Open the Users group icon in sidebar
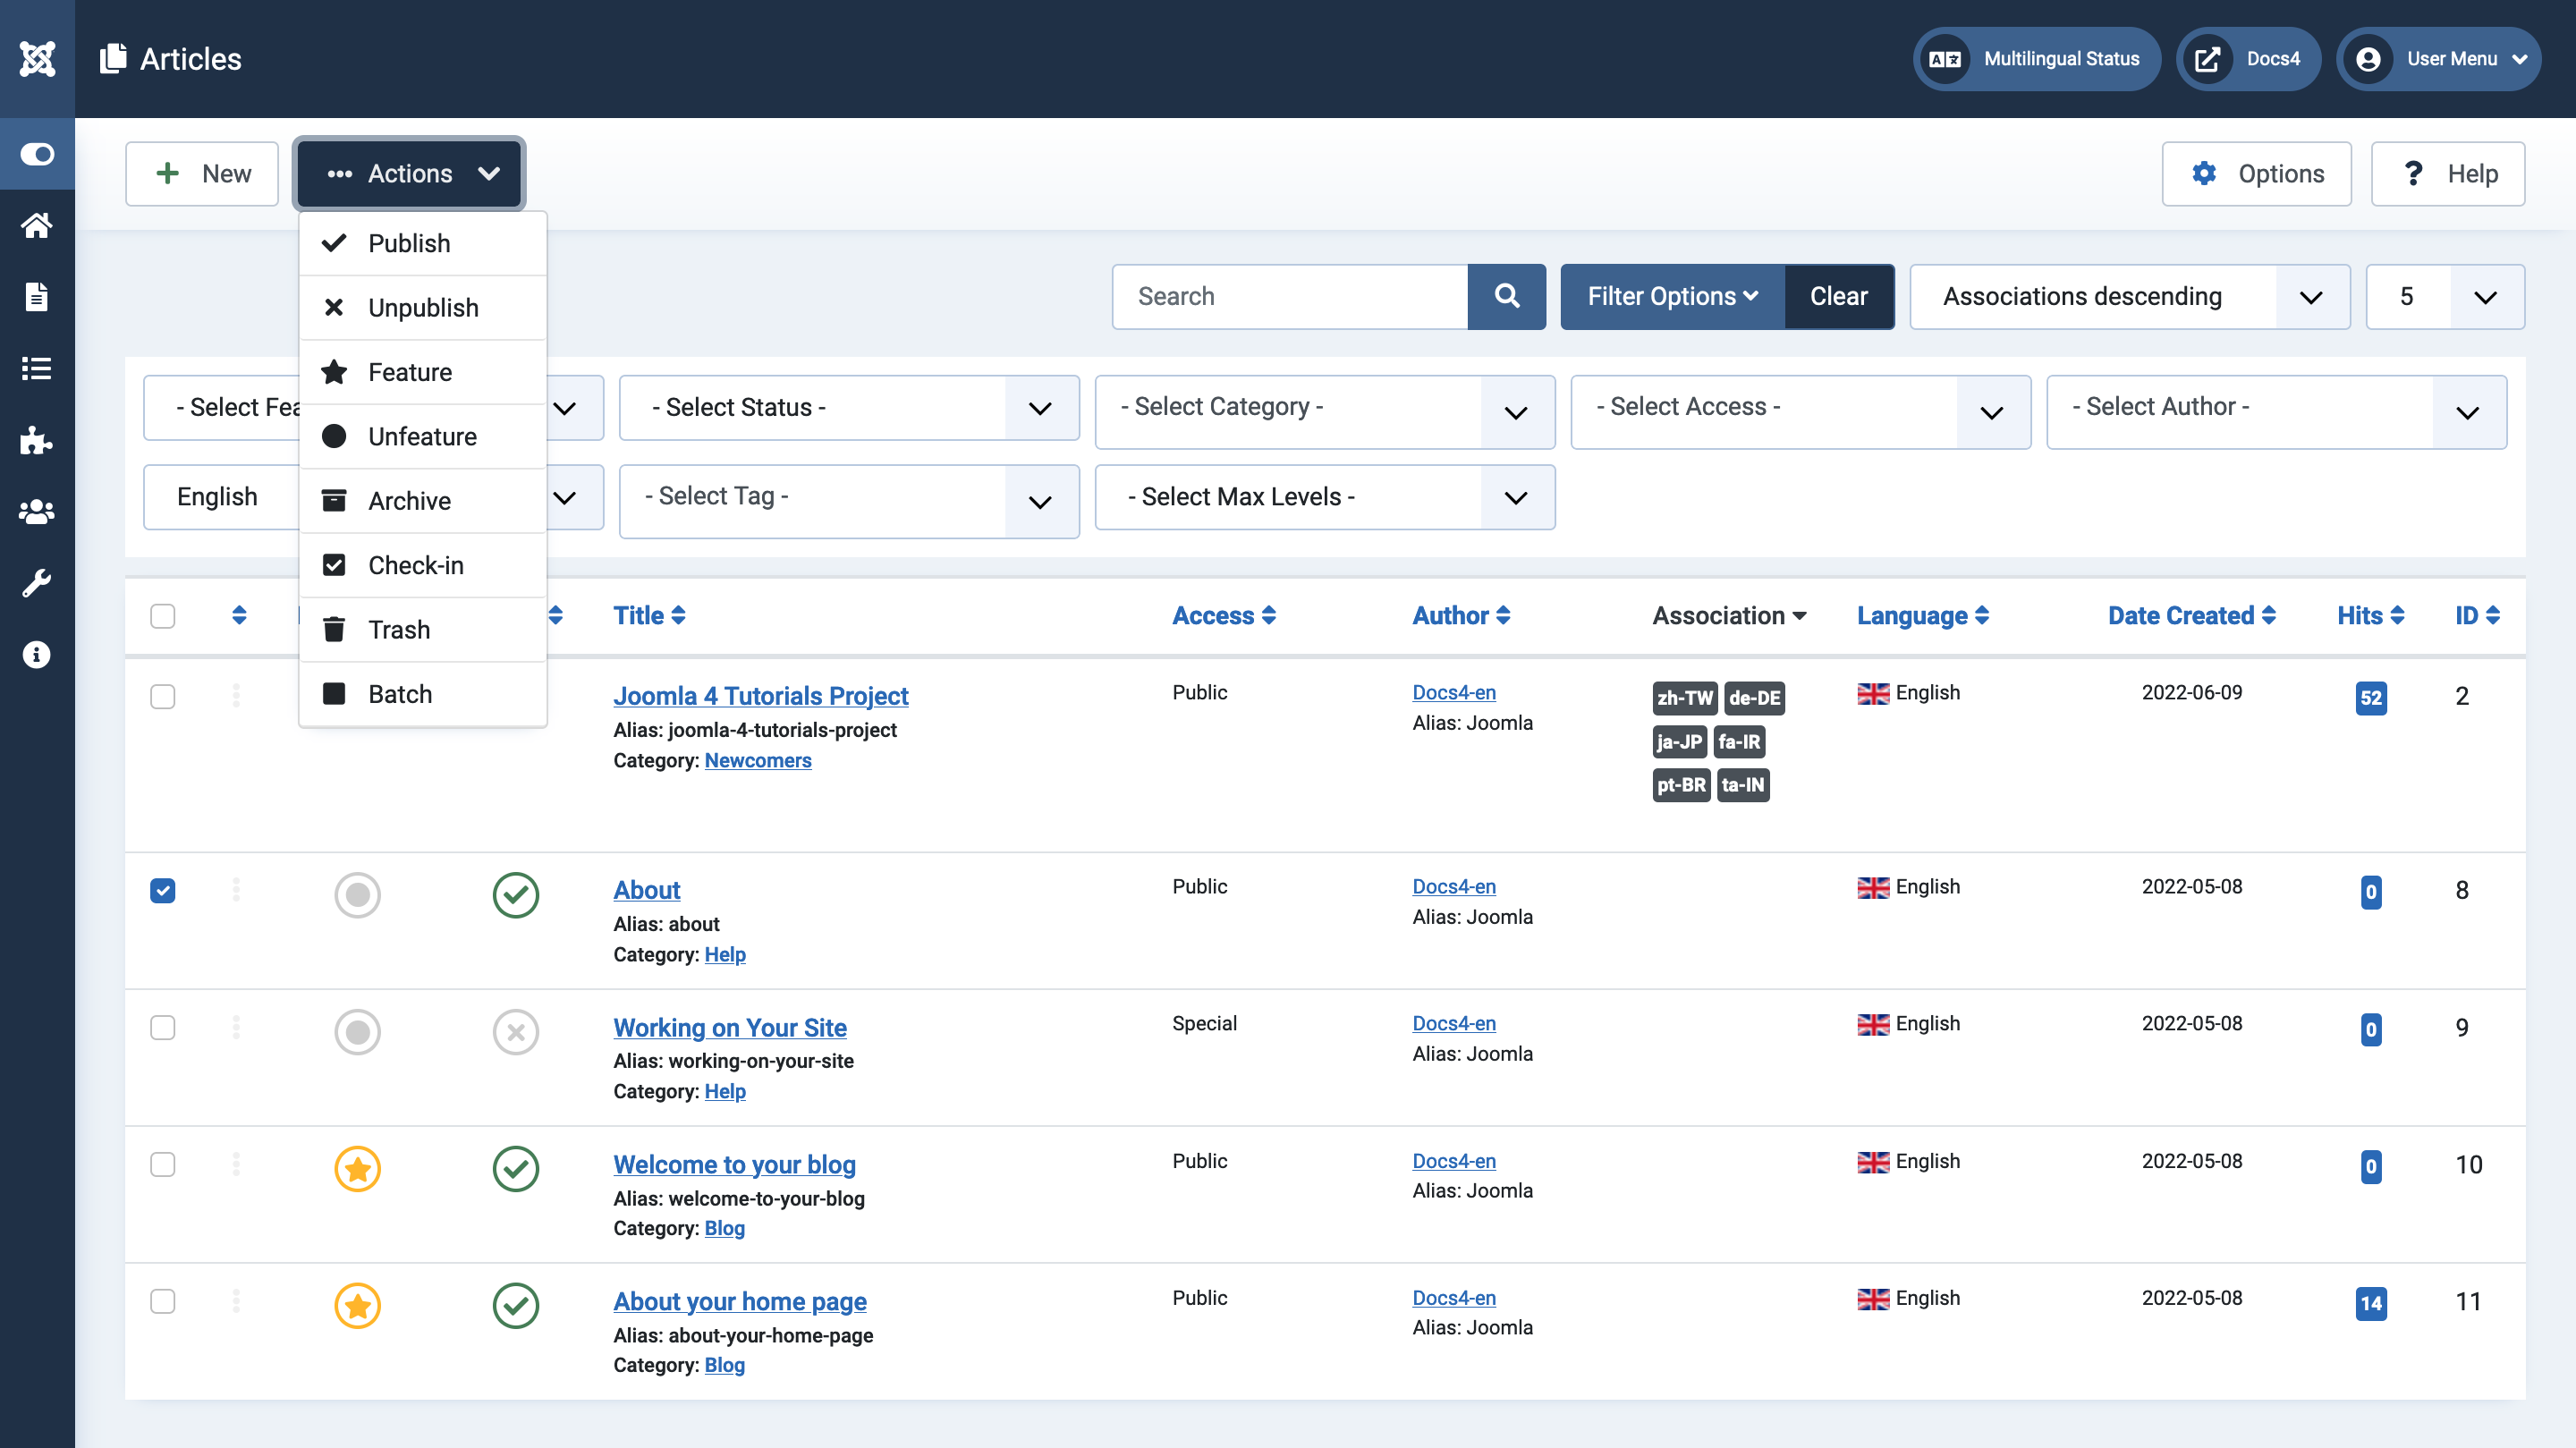This screenshot has height=1448, width=2576. (x=37, y=512)
